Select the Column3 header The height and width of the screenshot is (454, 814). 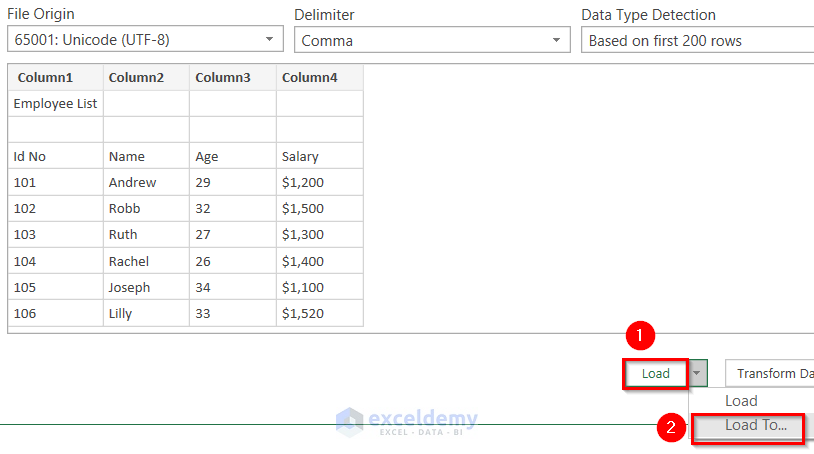(x=232, y=78)
